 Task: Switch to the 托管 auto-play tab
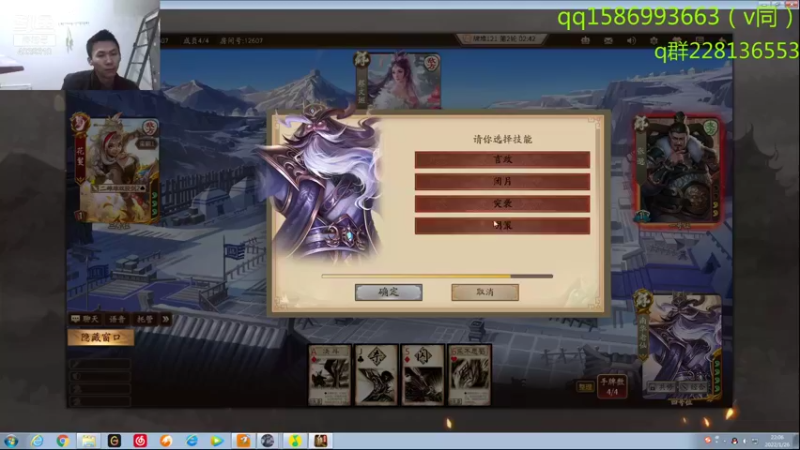pos(145,319)
